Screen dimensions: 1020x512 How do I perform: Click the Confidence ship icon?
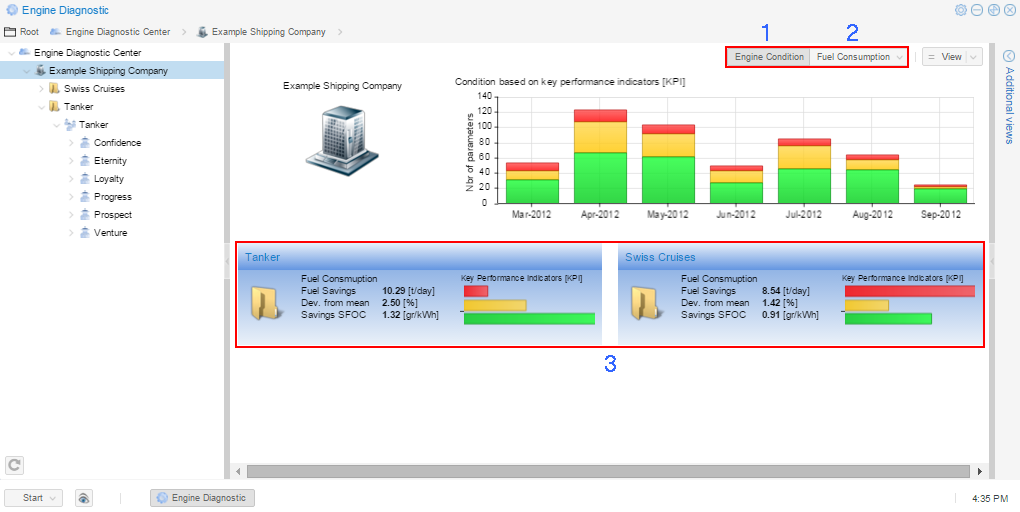pos(85,142)
